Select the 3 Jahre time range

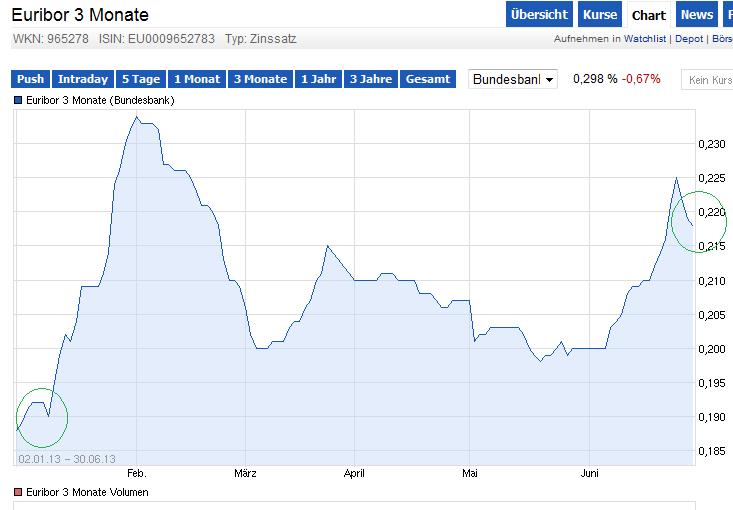pyautogui.click(x=370, y=79)
